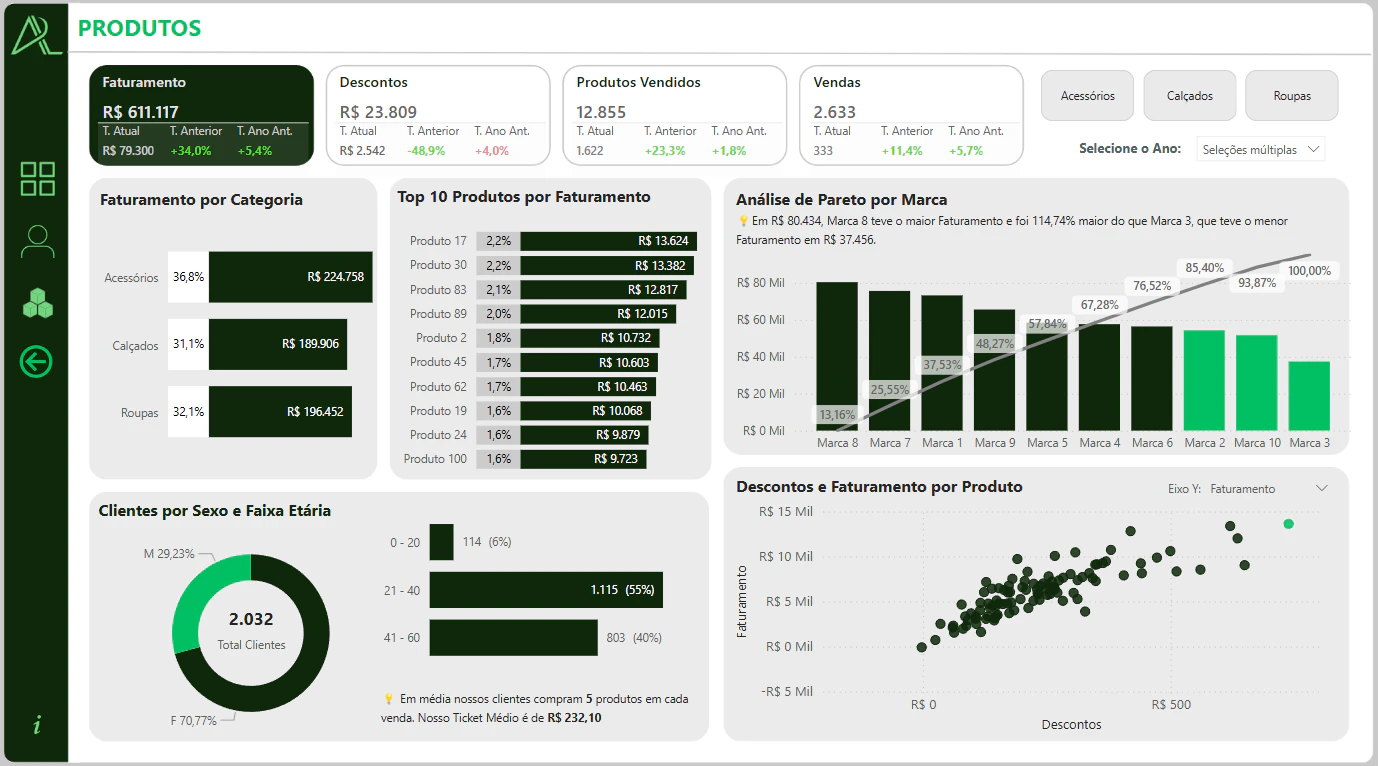Select the products cubes icon in sidebar
Screen dimensions: 1378x766
point(38,303)
